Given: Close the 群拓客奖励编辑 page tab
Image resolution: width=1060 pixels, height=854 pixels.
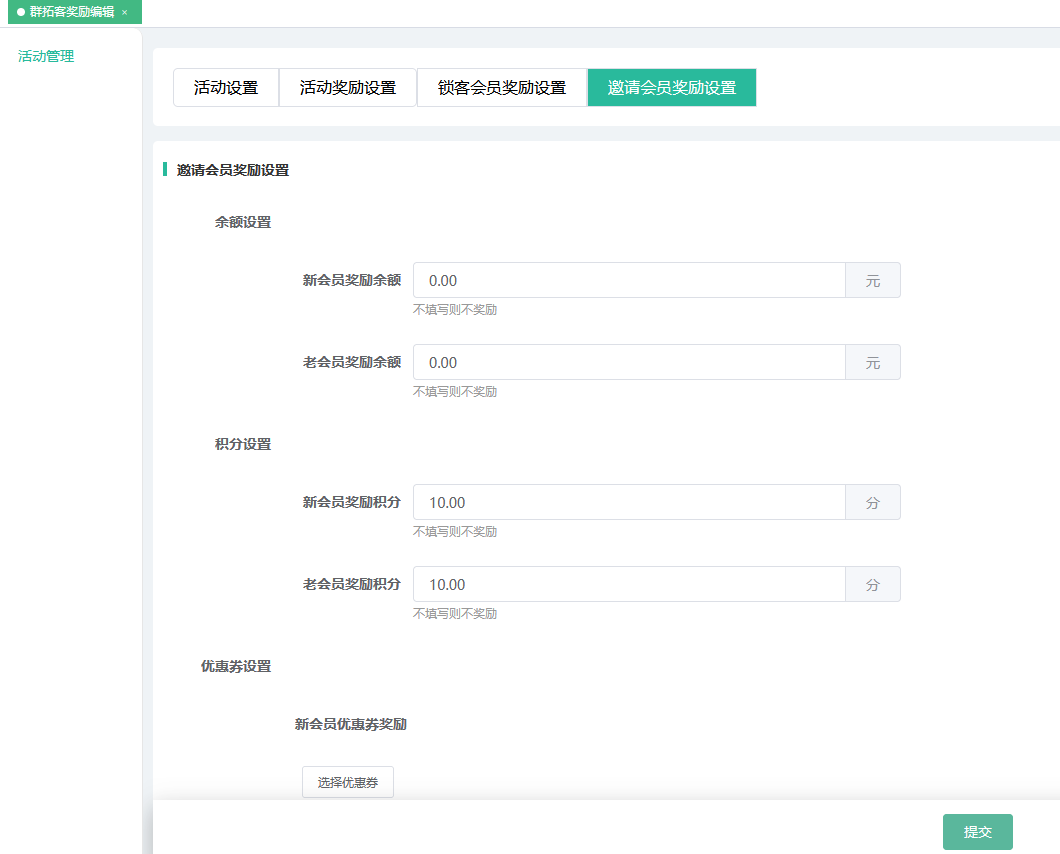Looking at the screenshot, I should coord(125,12).
